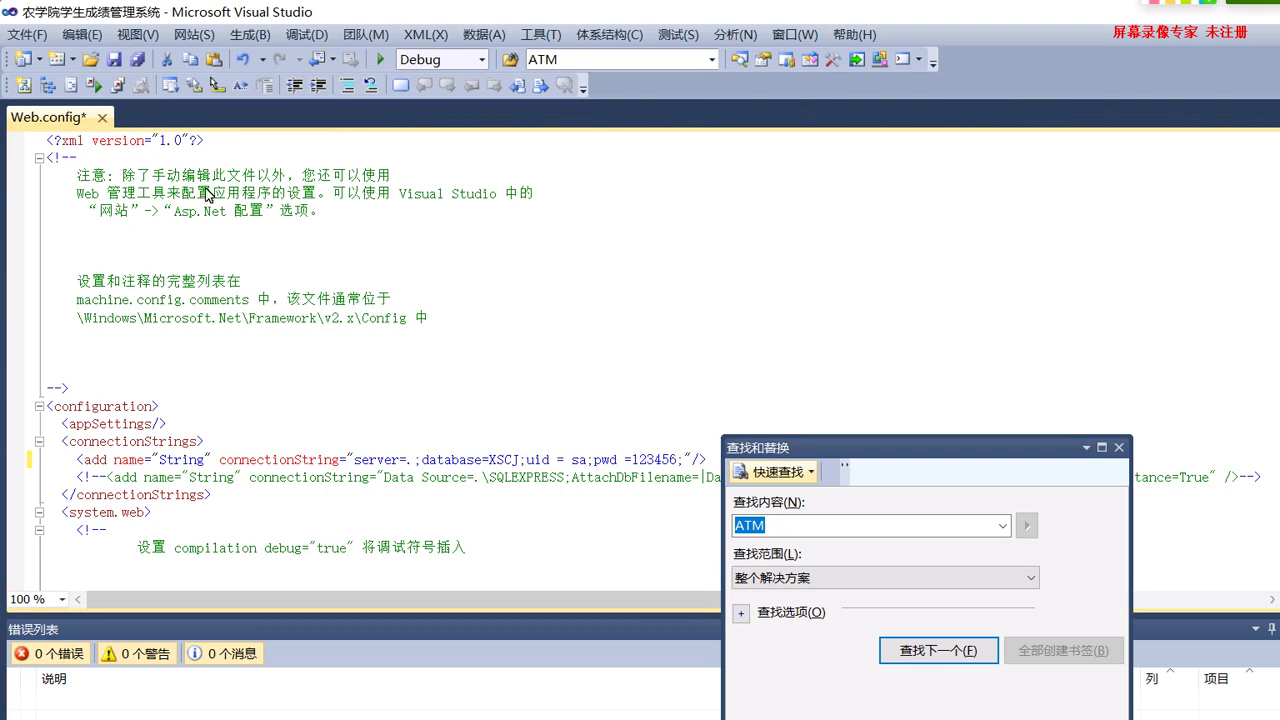Click the Paste clipboard icon
The image size is (1280, 720).
213,60
